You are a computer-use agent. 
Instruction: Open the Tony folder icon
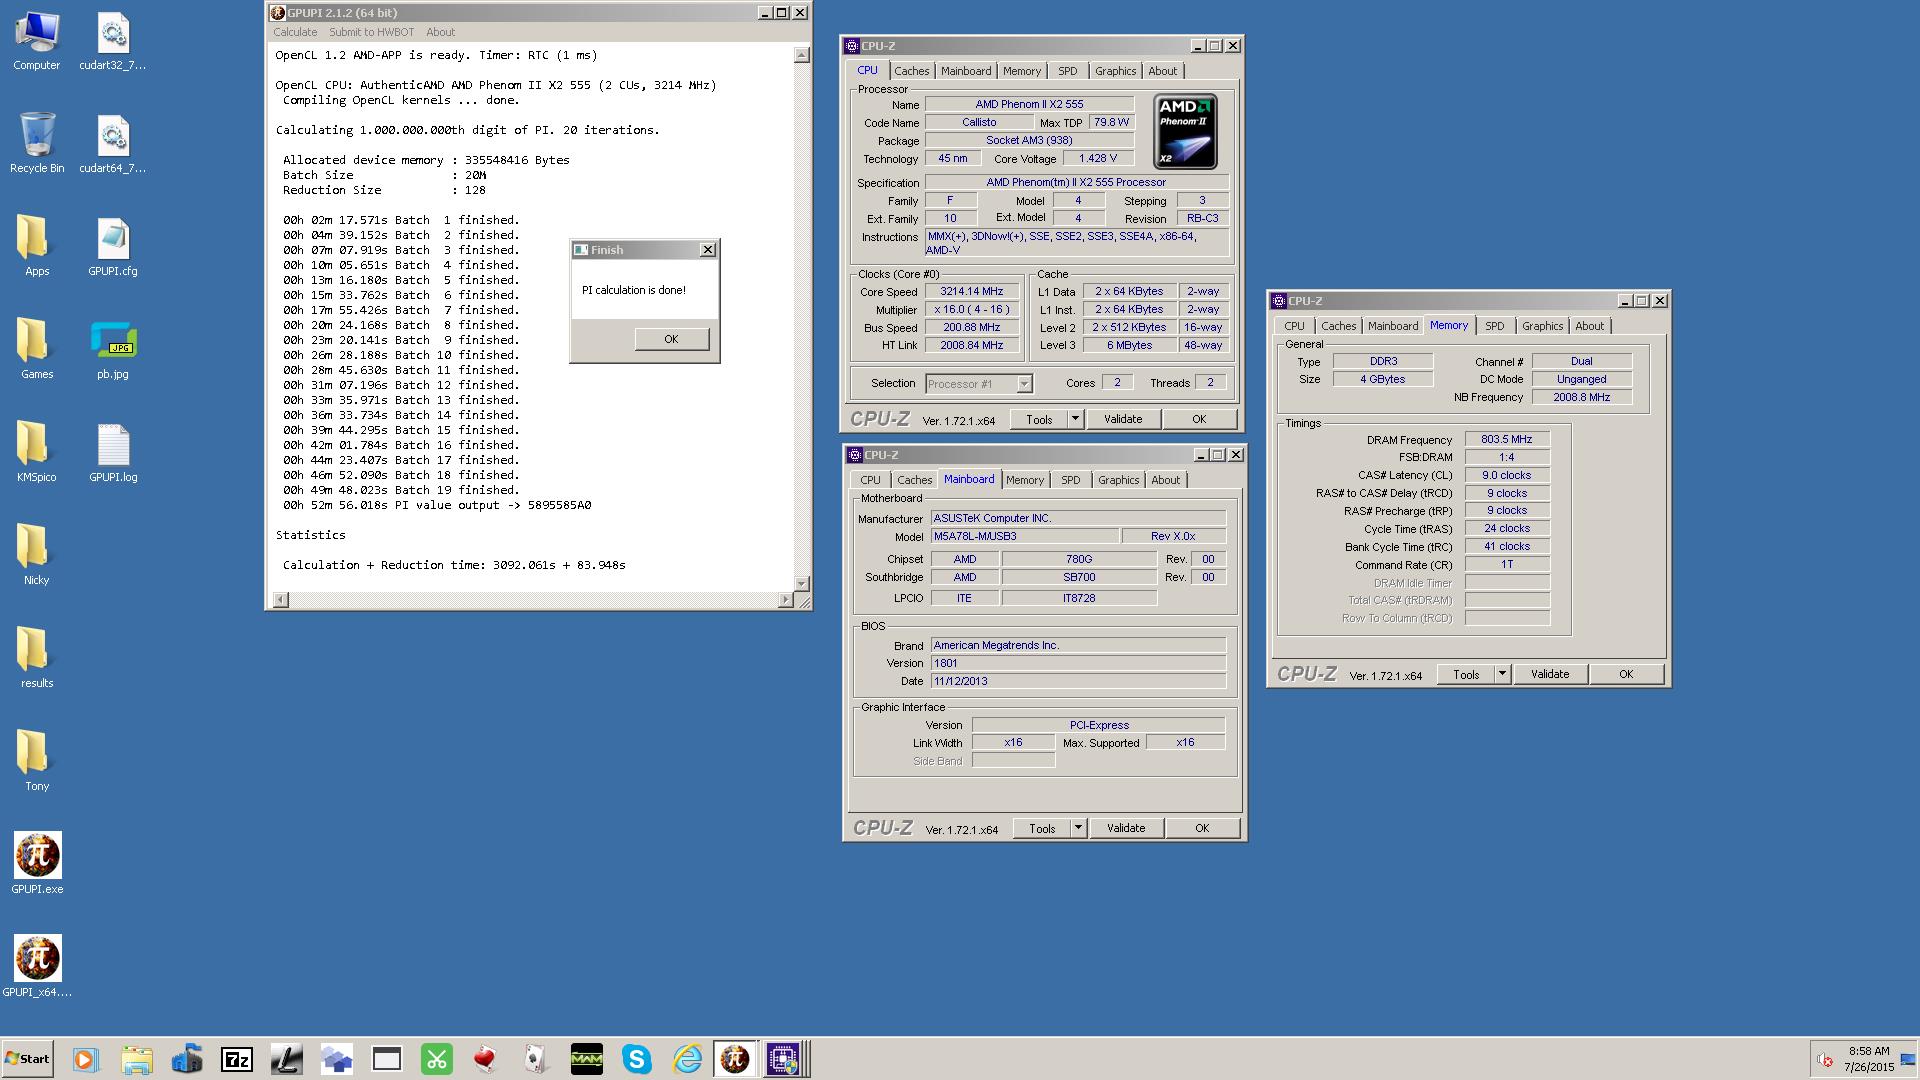[x=37, y=761]
